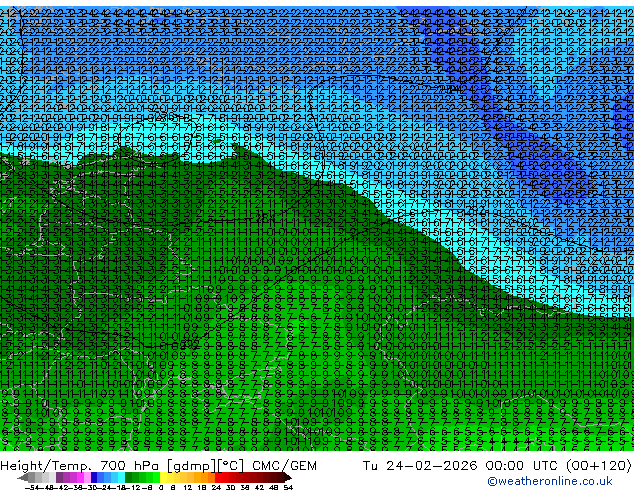Click the (00+120) forecast hour label
The image size is (634, 490).
coord(598,466)
